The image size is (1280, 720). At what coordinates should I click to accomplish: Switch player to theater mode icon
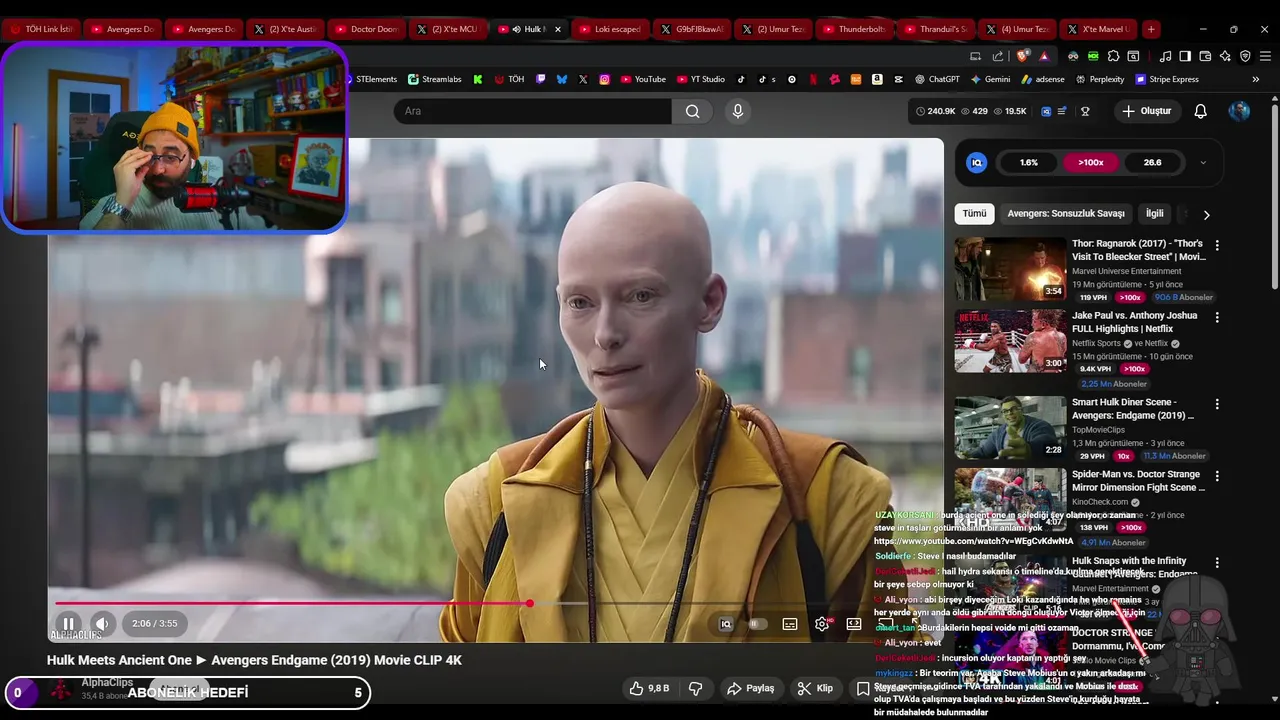click(x=854, y=624)
